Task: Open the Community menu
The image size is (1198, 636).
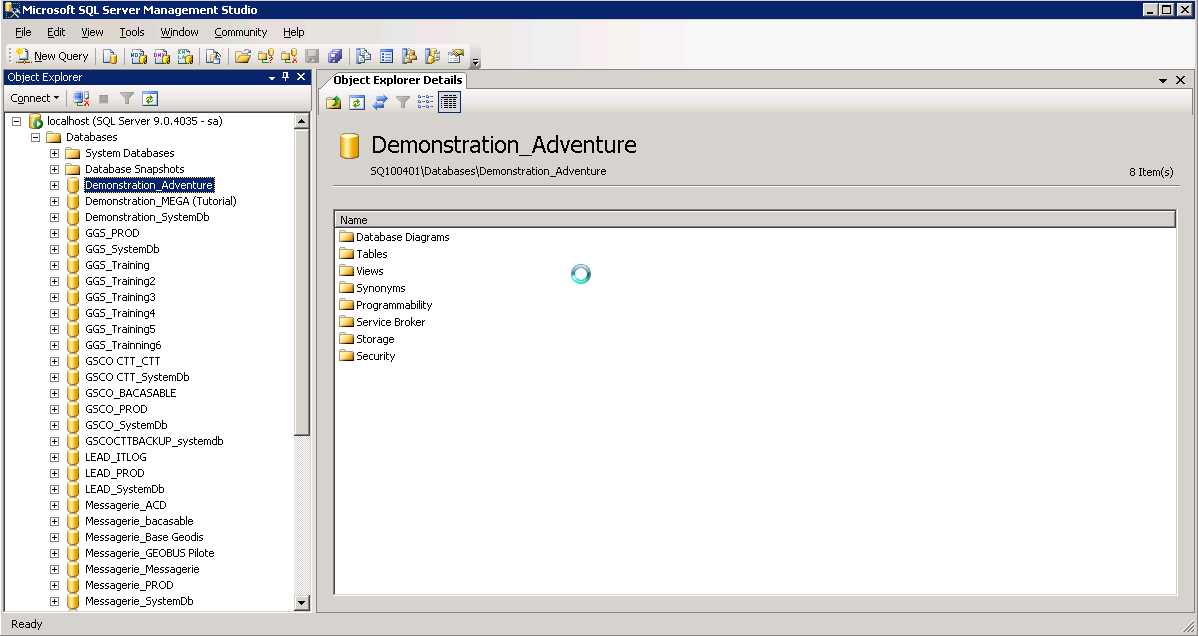Action: pyautogui.click(x=240, y=32)
